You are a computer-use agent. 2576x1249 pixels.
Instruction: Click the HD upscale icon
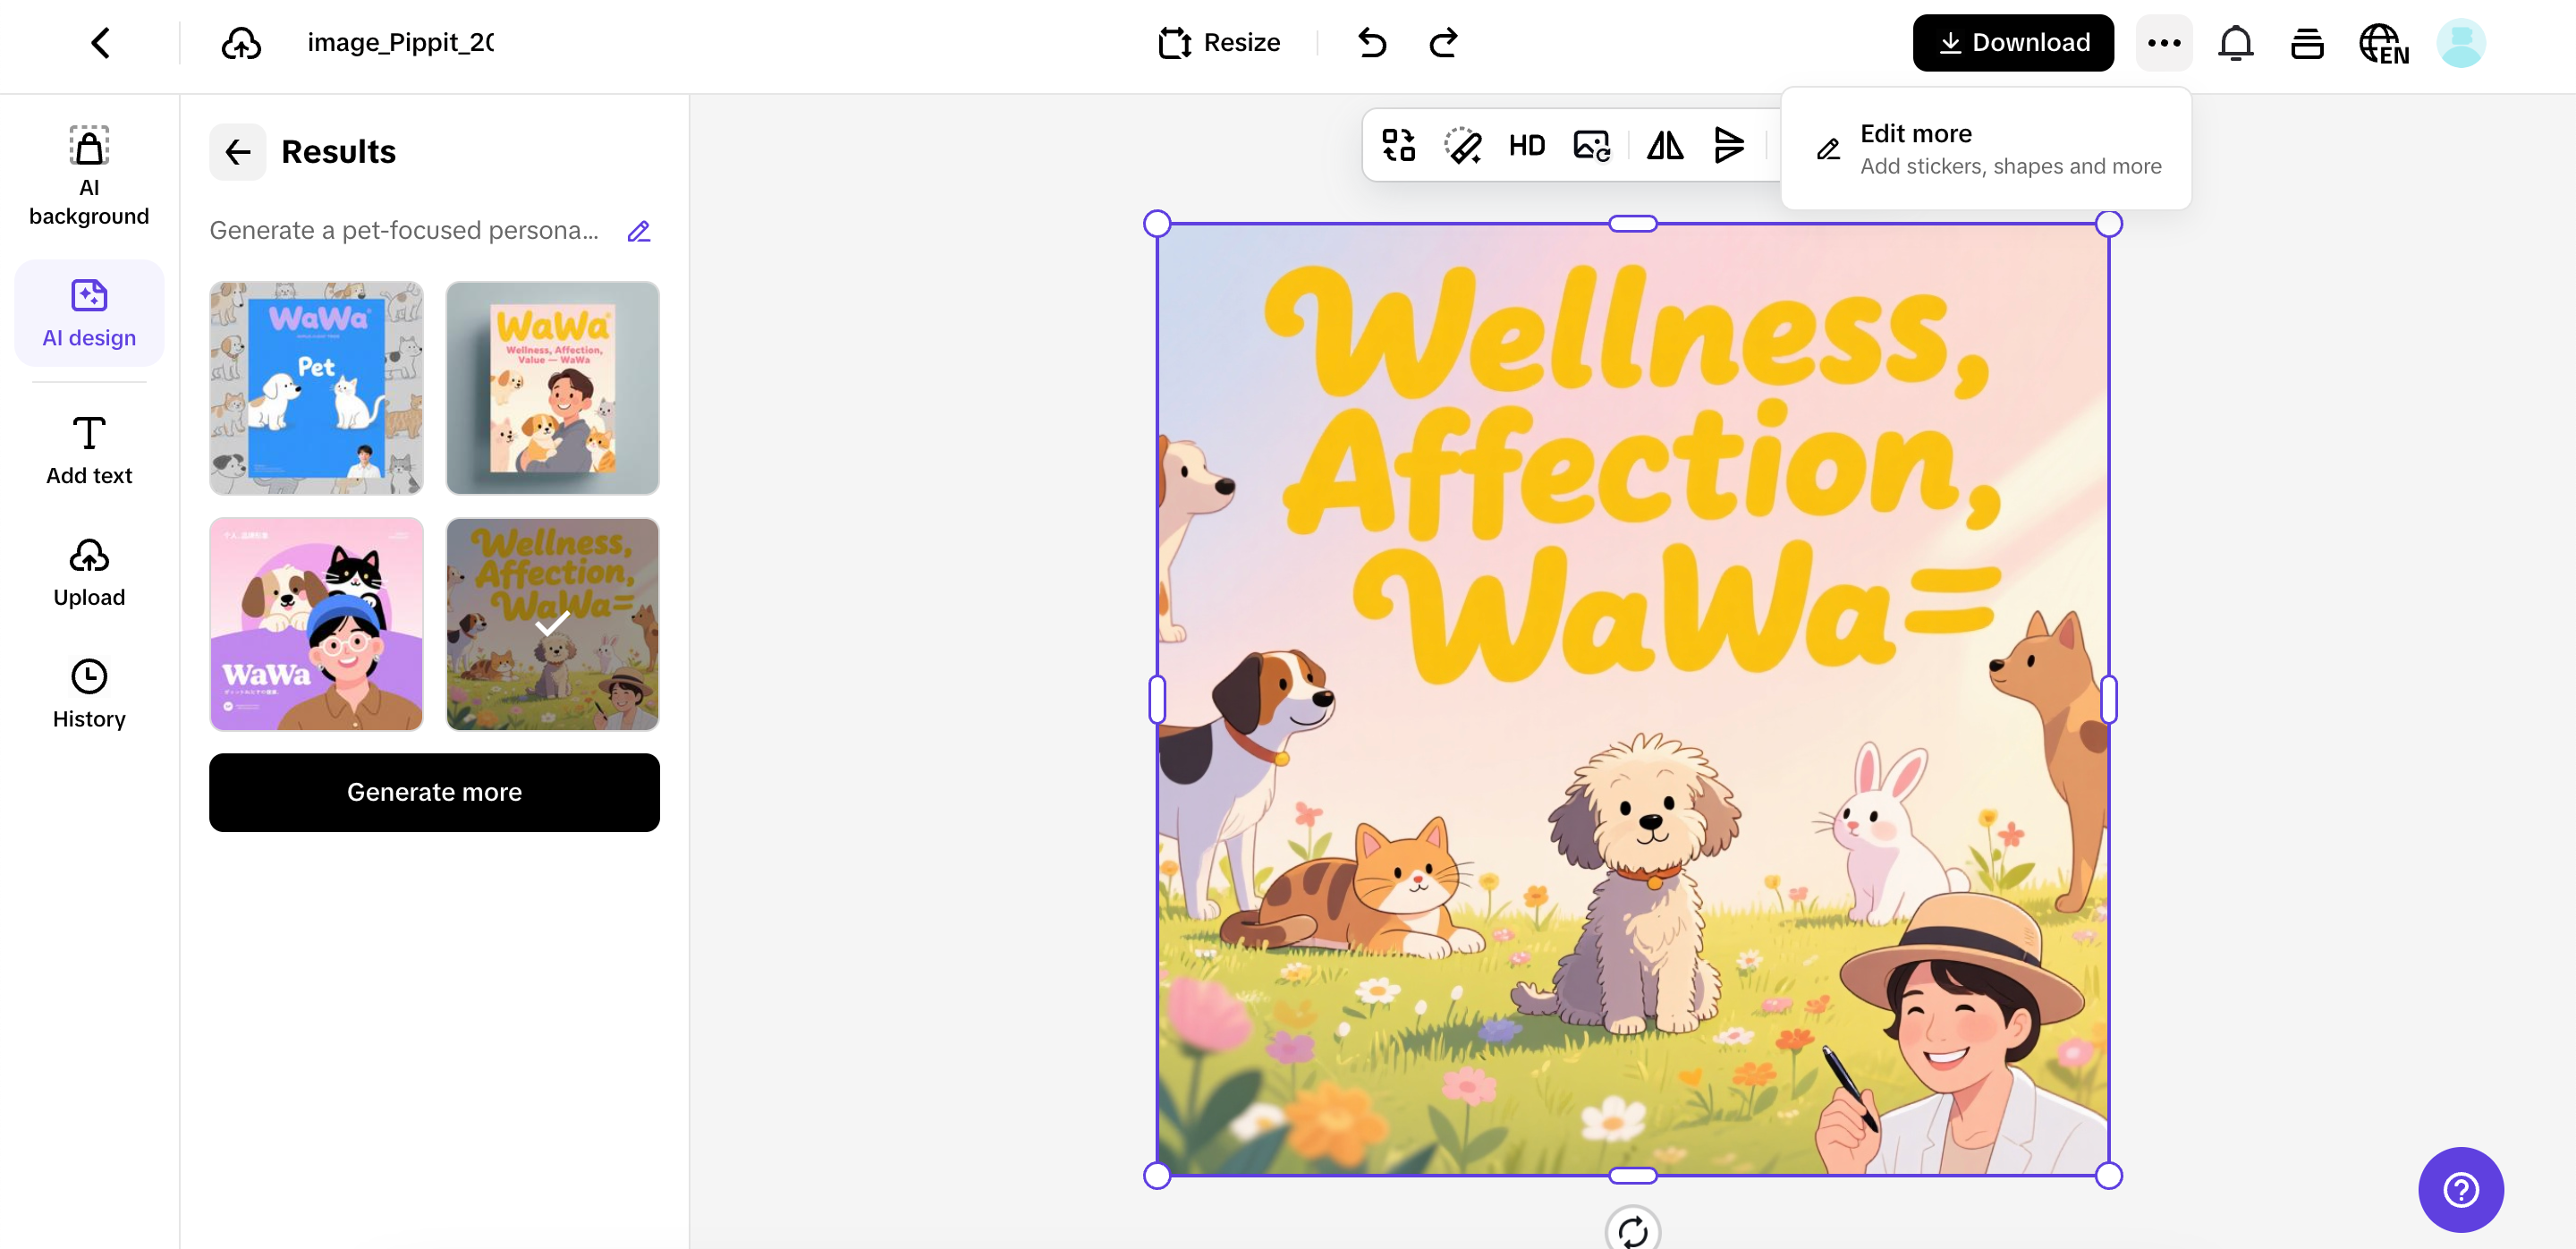tap(1526, 146)
